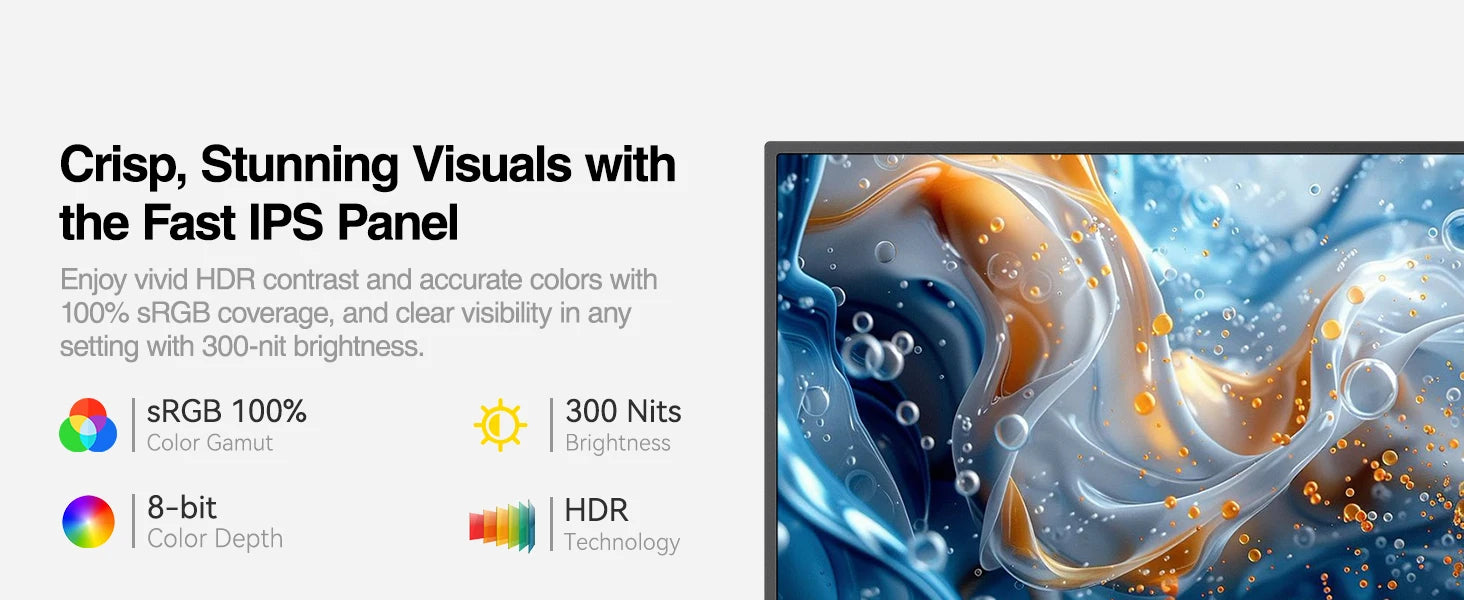Click the yellow sun brightness icon
The width and height of the screenshot is (1464, 600).
(x=500, y=425)
